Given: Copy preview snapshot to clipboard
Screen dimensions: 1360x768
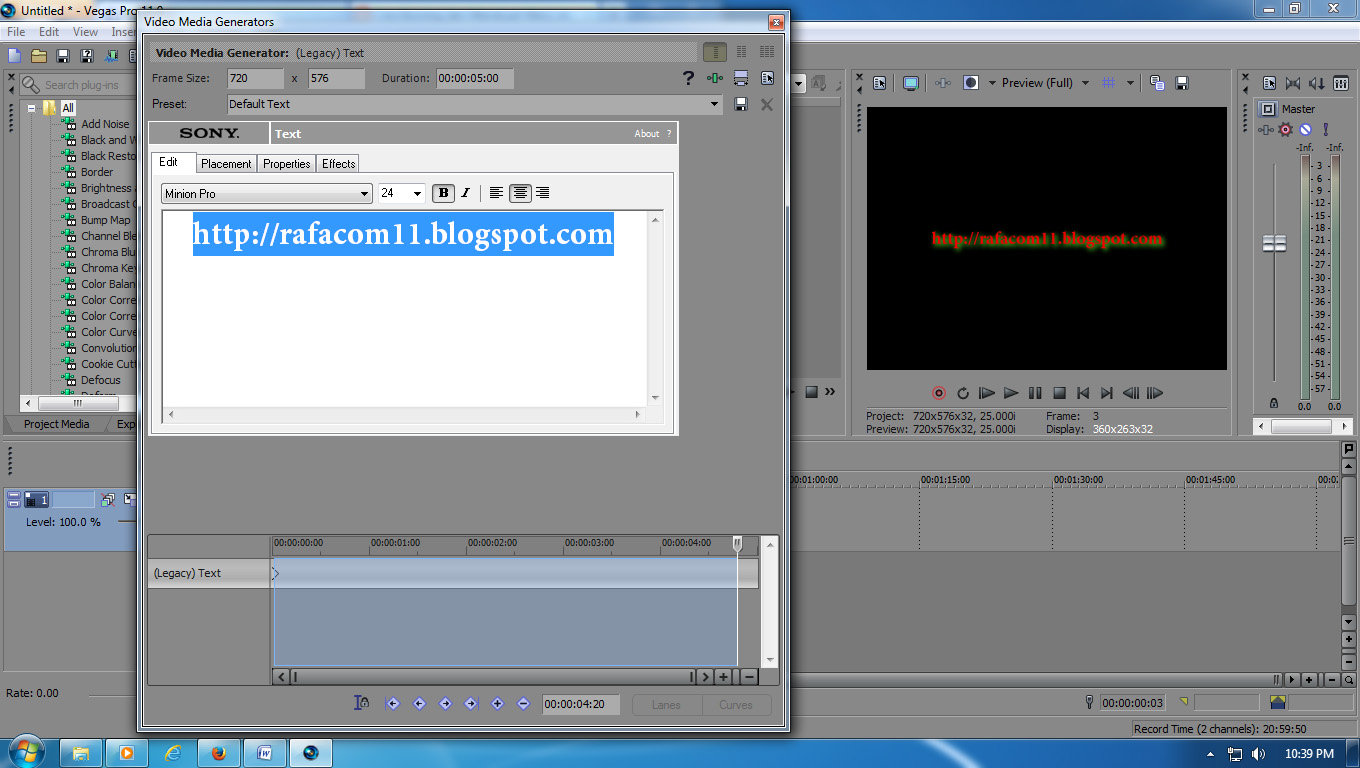Looking at the screenshot, I should [1157, 83].
